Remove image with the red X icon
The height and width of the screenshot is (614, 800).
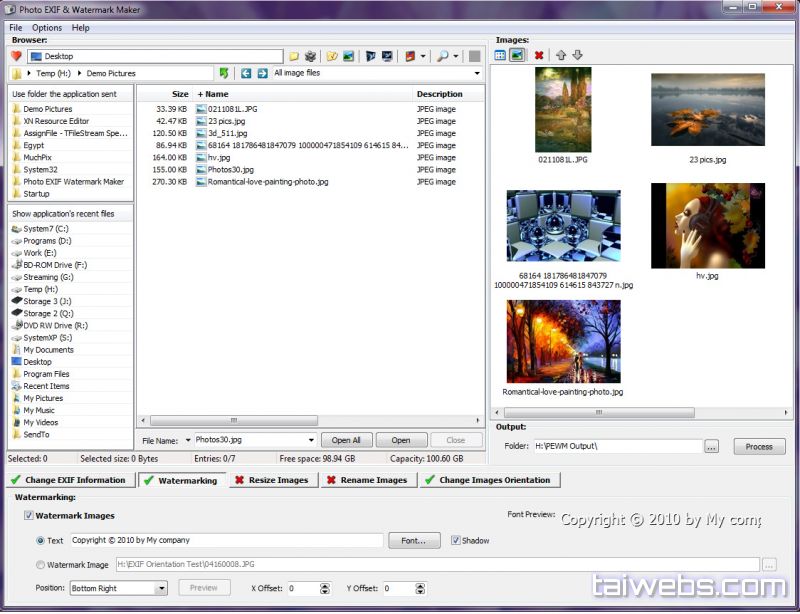tap(539, 55)
